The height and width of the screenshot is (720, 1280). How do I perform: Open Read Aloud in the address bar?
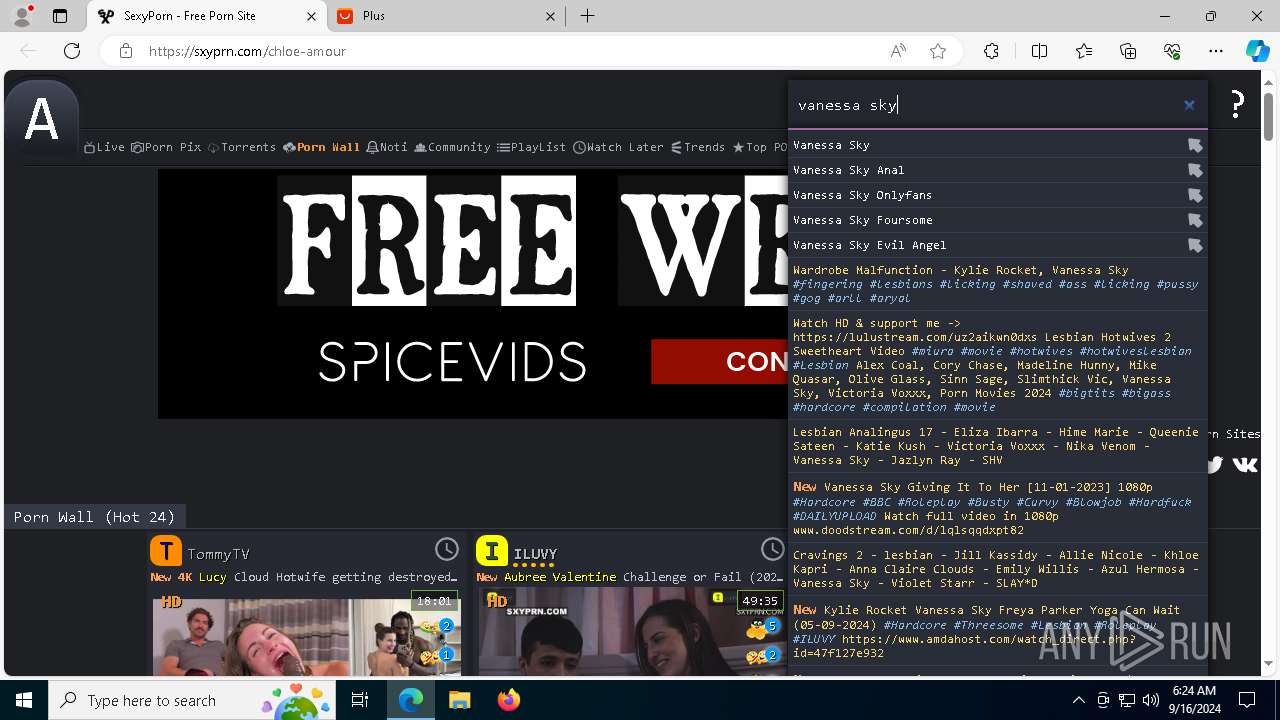pyautogui.click(x=898, y=51)
